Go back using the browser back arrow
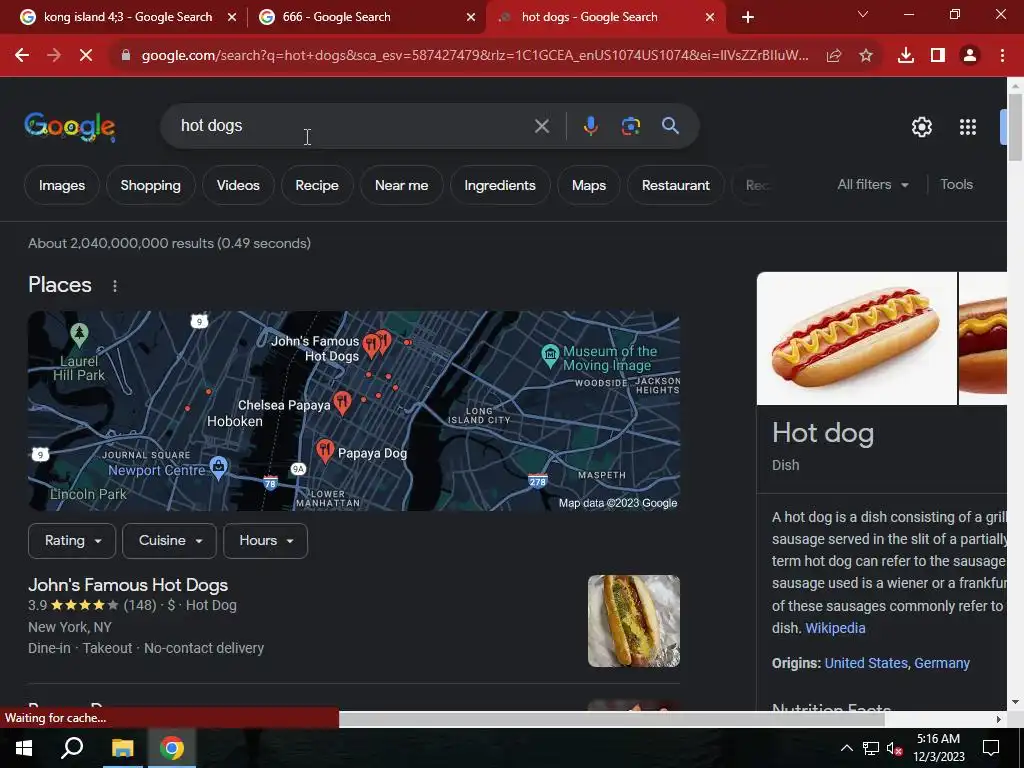This screenshot has width=1024, height=768. pyautogui.click(x=22, y=56)
